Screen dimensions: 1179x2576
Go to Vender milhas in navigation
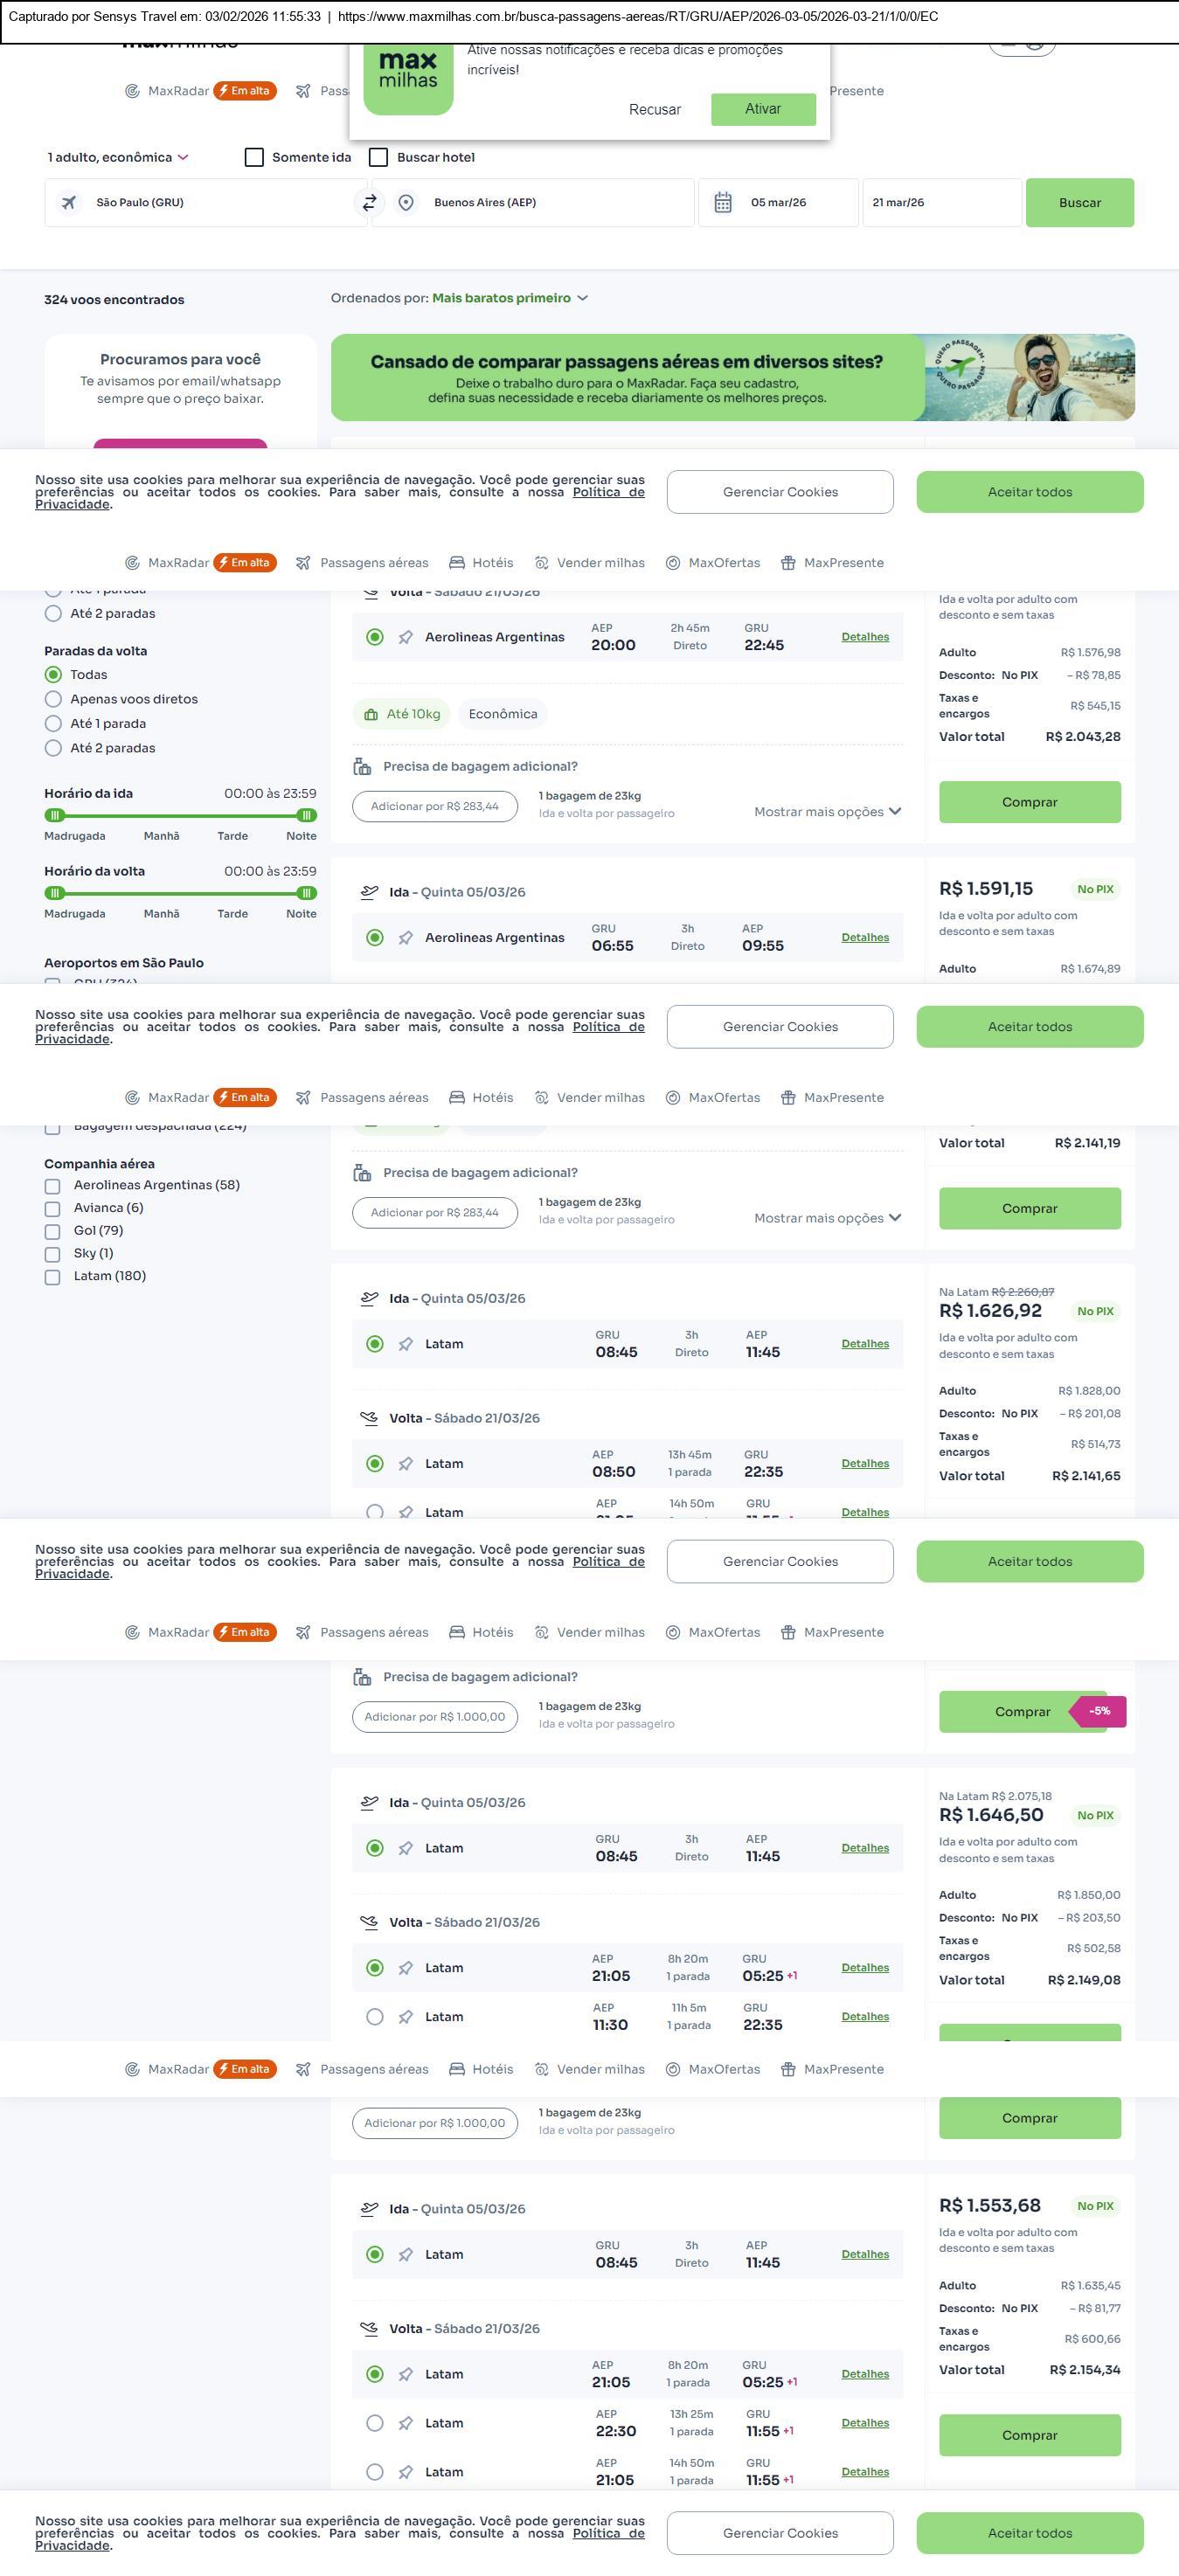click(590, 563)
